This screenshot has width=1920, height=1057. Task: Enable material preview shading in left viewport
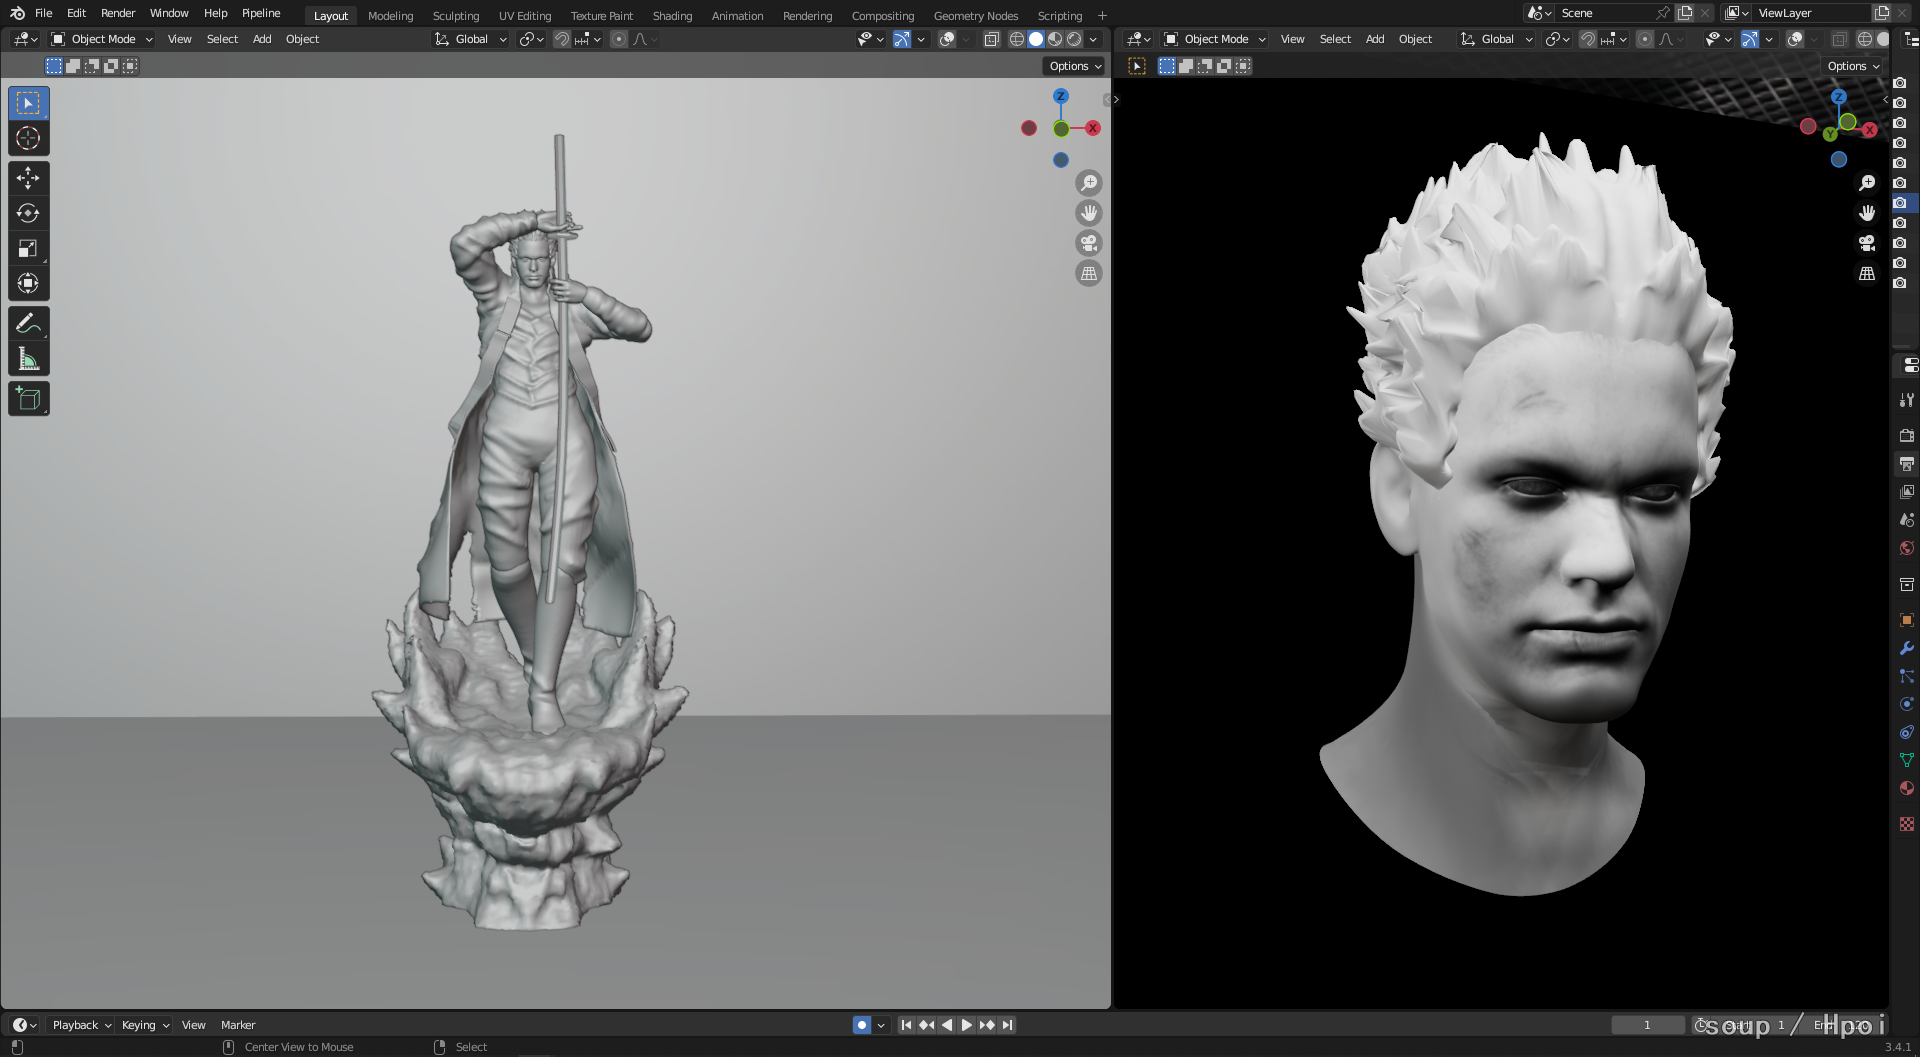click(x=1055, y=39)
